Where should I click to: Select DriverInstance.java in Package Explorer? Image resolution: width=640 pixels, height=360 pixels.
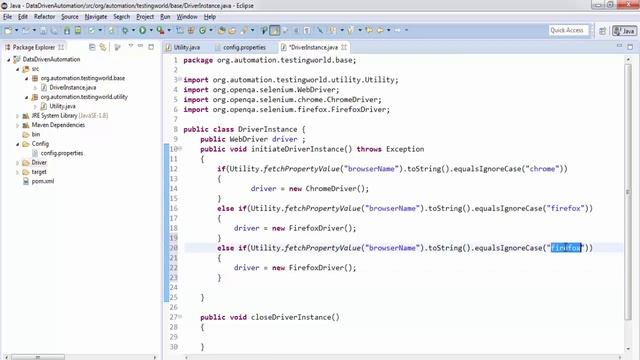click(x=69, y=87)
